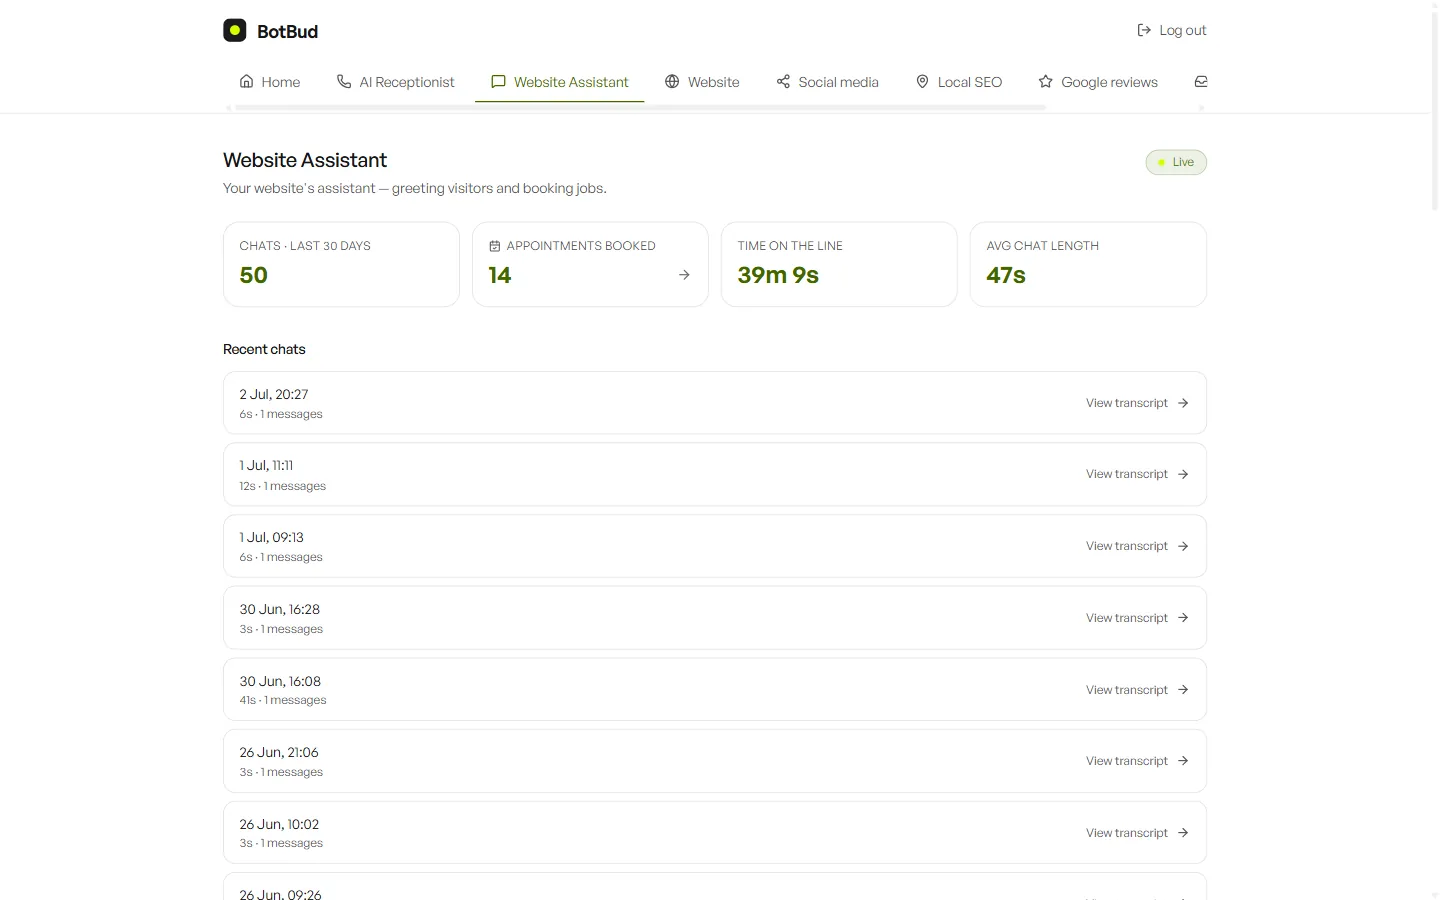Open the Chats Last 30 Days card
This screenshot has width=1440, height=900.
(341, 264)
